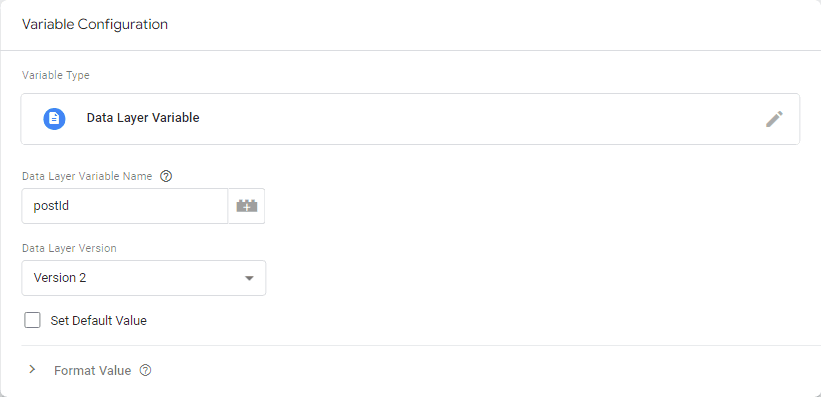Click the dropdown arrow beside Version 2
821x397 pixels.
(249, 279)
